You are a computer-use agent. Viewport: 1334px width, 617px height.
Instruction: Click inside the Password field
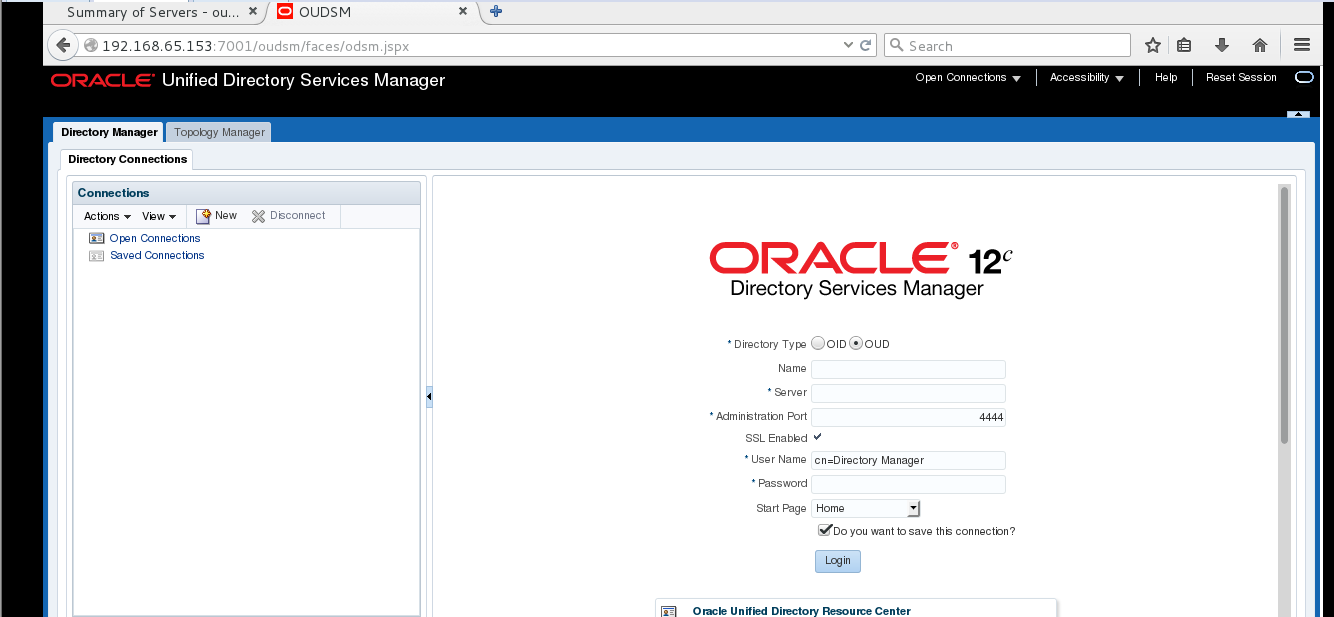907,484
